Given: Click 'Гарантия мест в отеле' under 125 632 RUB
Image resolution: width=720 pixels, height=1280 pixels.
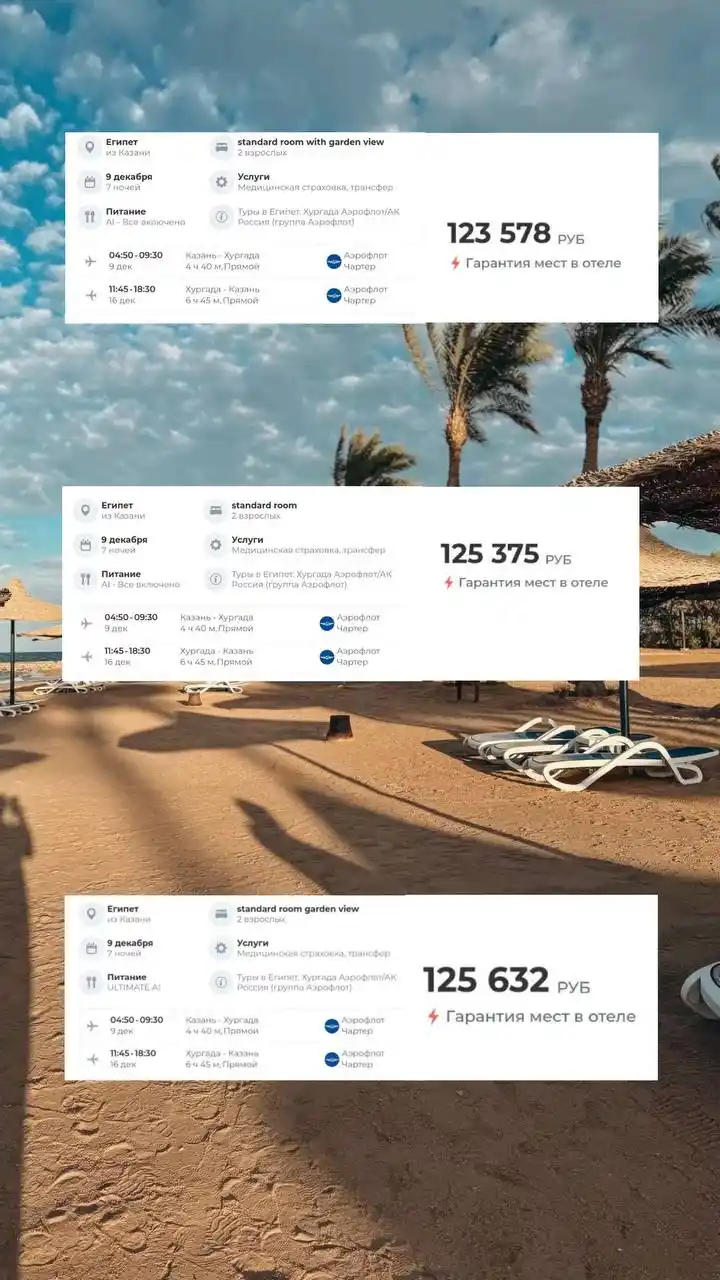Looking at the screenshot, I should (x=540, y=1016).
